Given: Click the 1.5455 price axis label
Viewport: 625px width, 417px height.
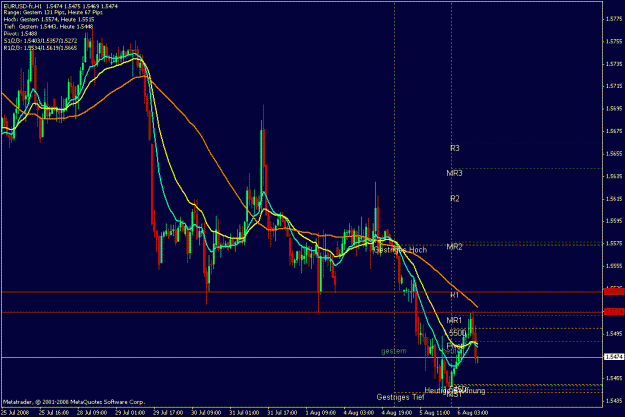Looking at the screenshot, I should coord(614,378).
